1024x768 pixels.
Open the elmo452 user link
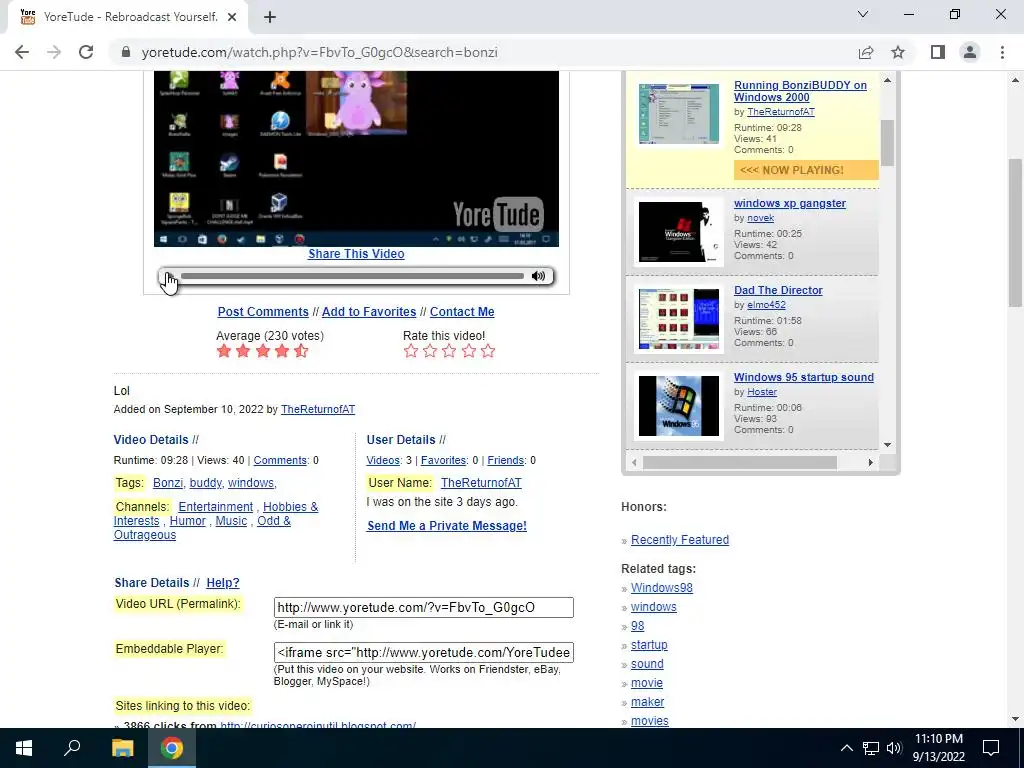[766, 305]
